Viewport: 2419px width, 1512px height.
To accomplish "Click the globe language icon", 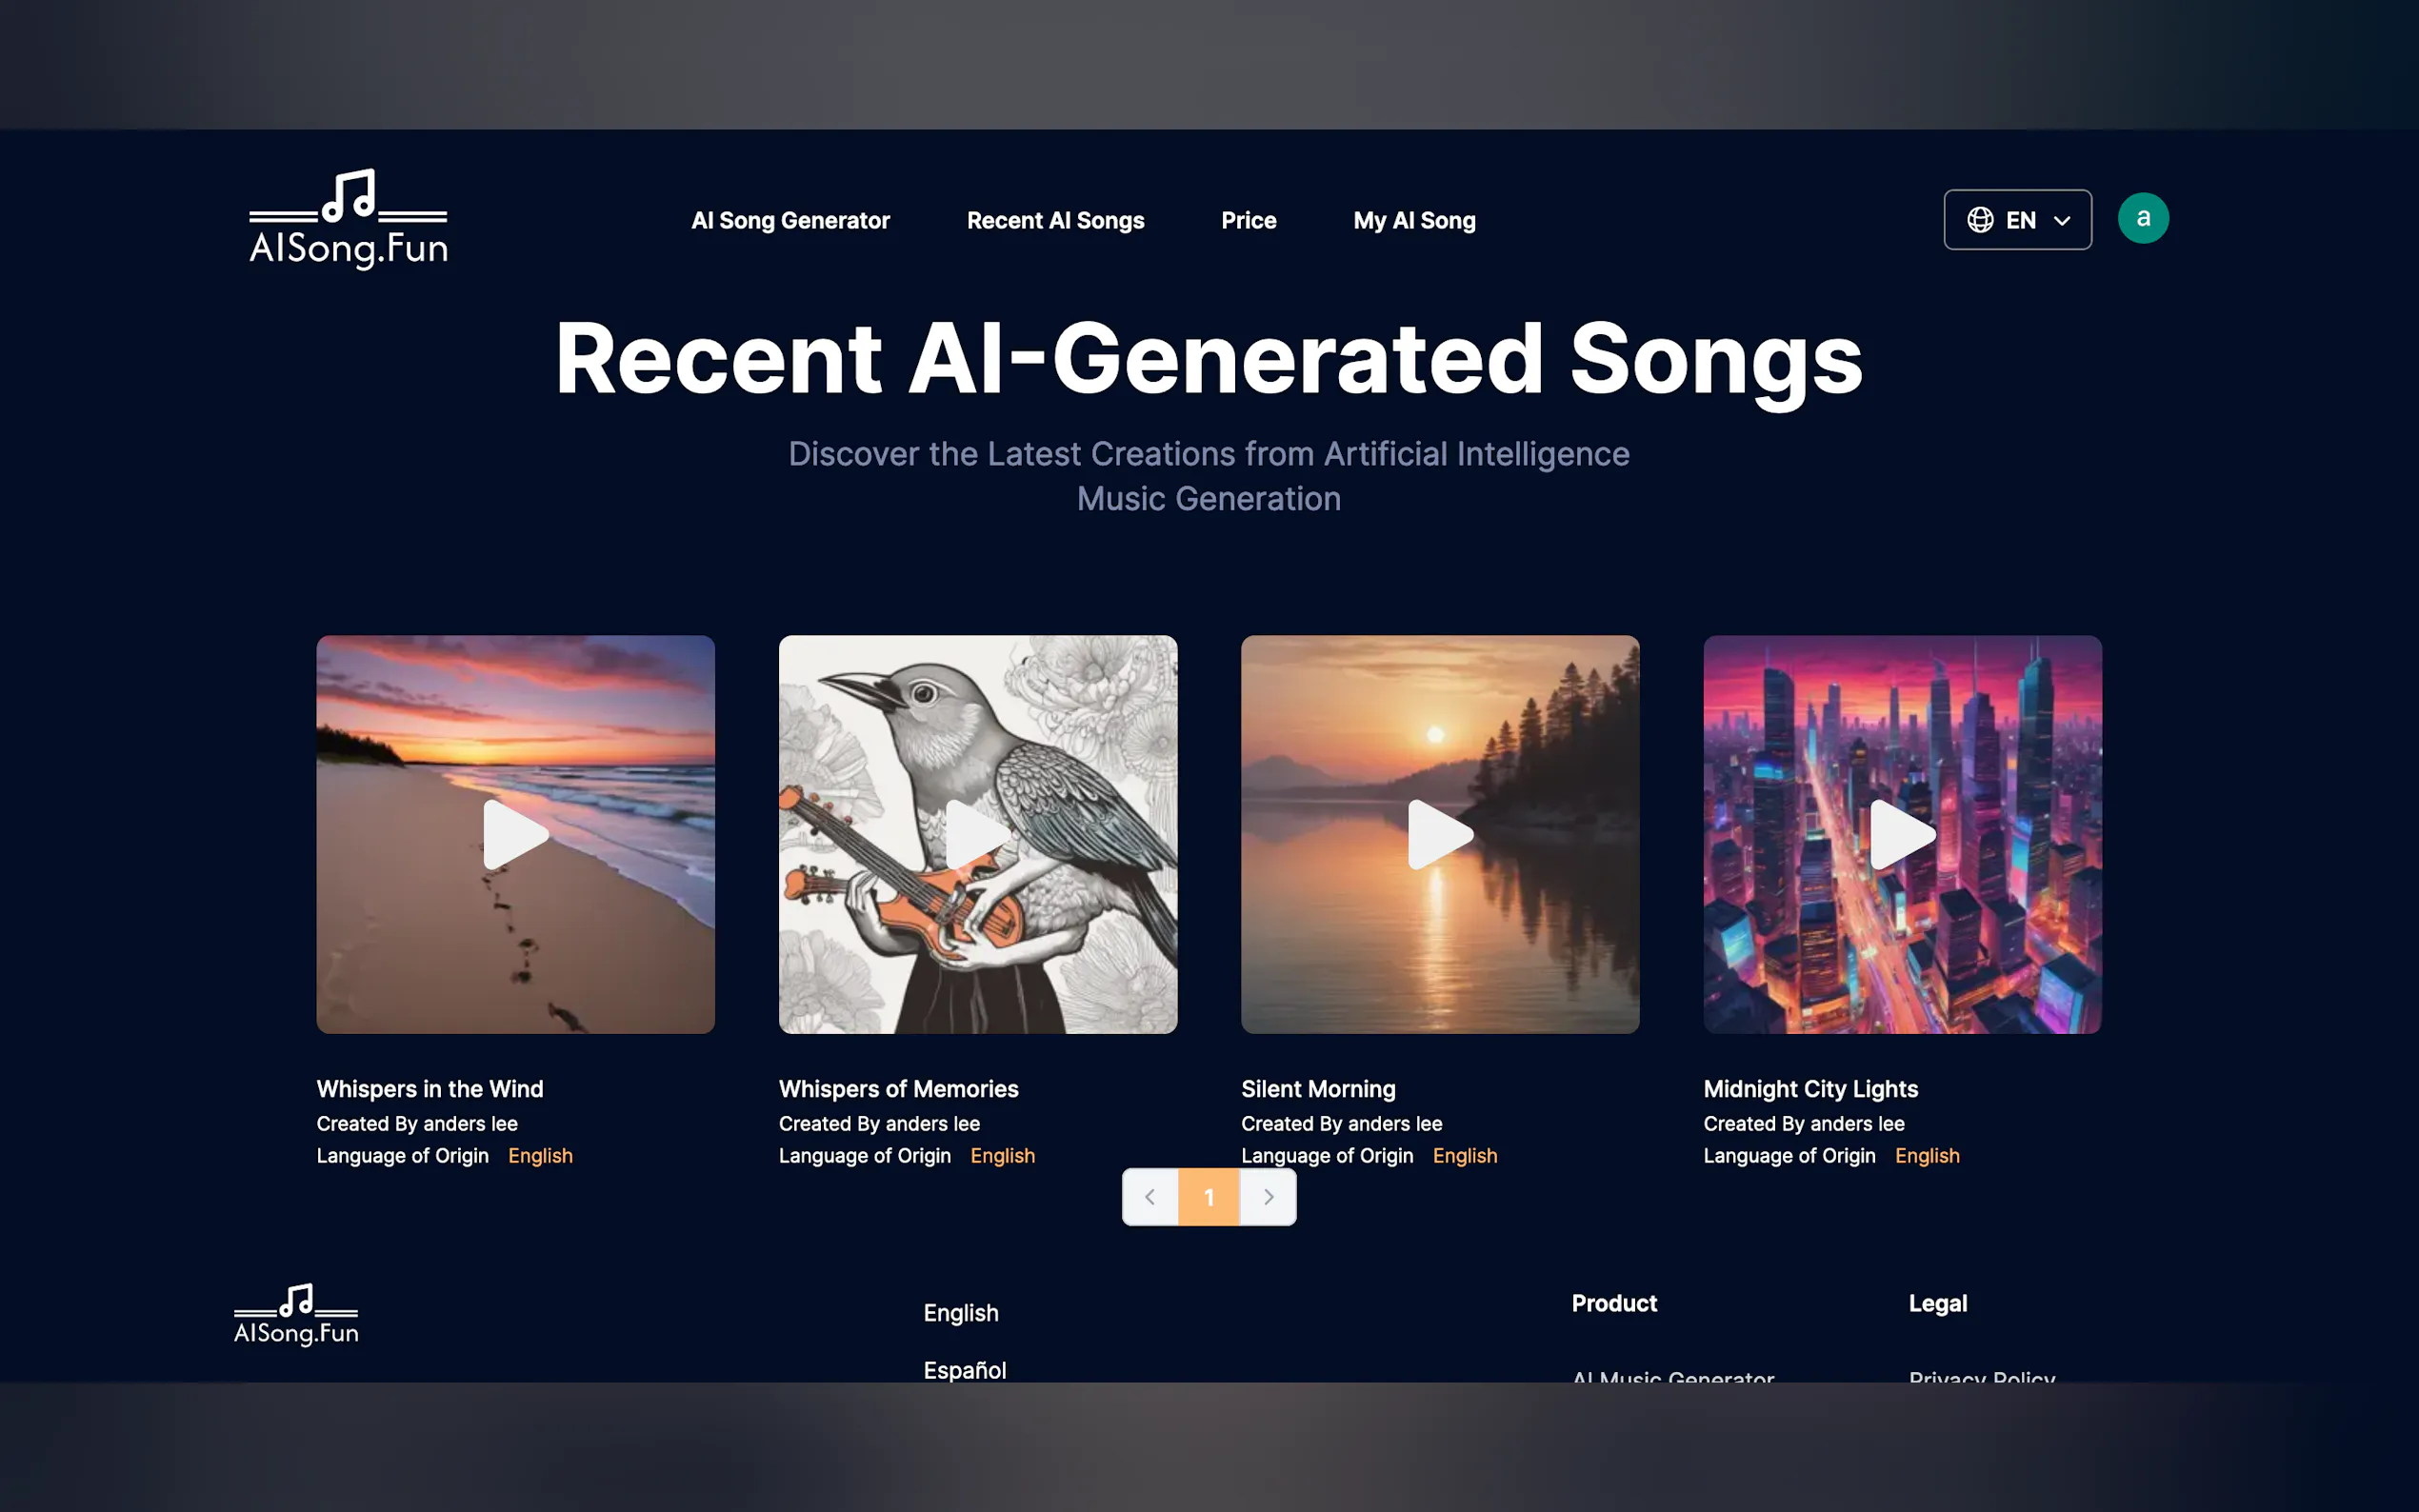I will tap(1980, 220).
